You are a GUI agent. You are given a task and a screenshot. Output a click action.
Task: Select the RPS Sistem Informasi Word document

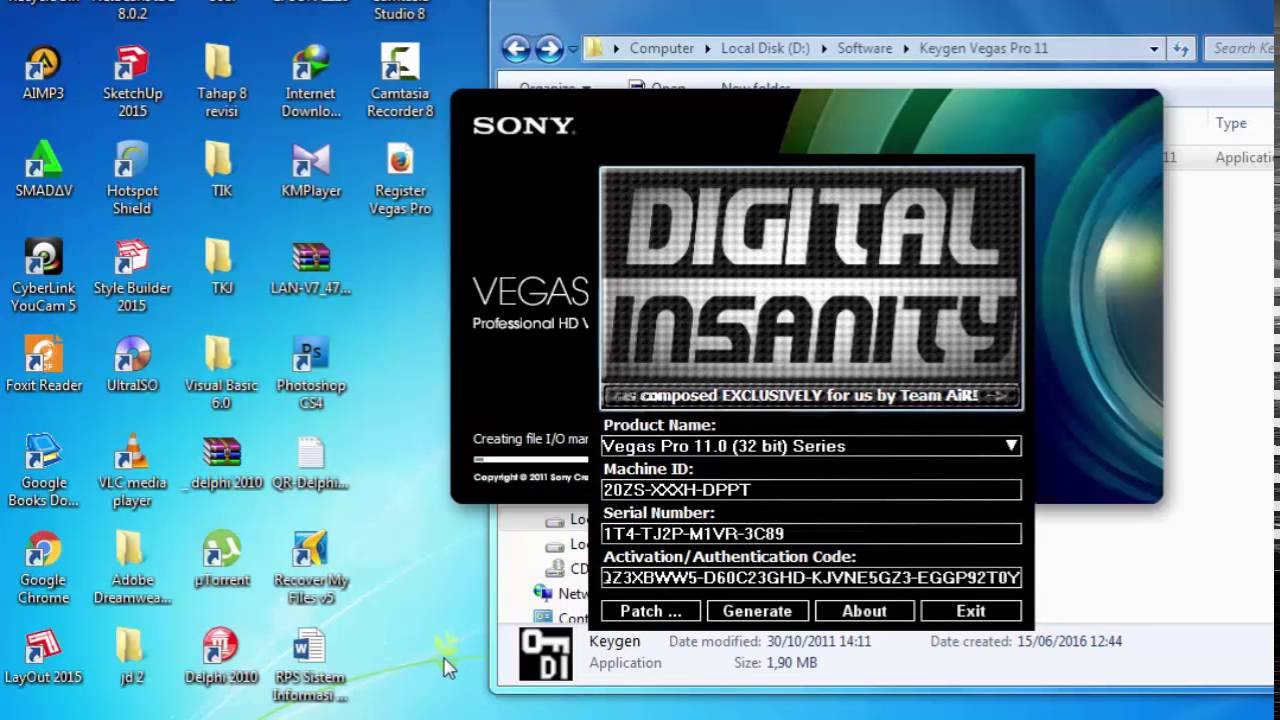pos(311,665)
